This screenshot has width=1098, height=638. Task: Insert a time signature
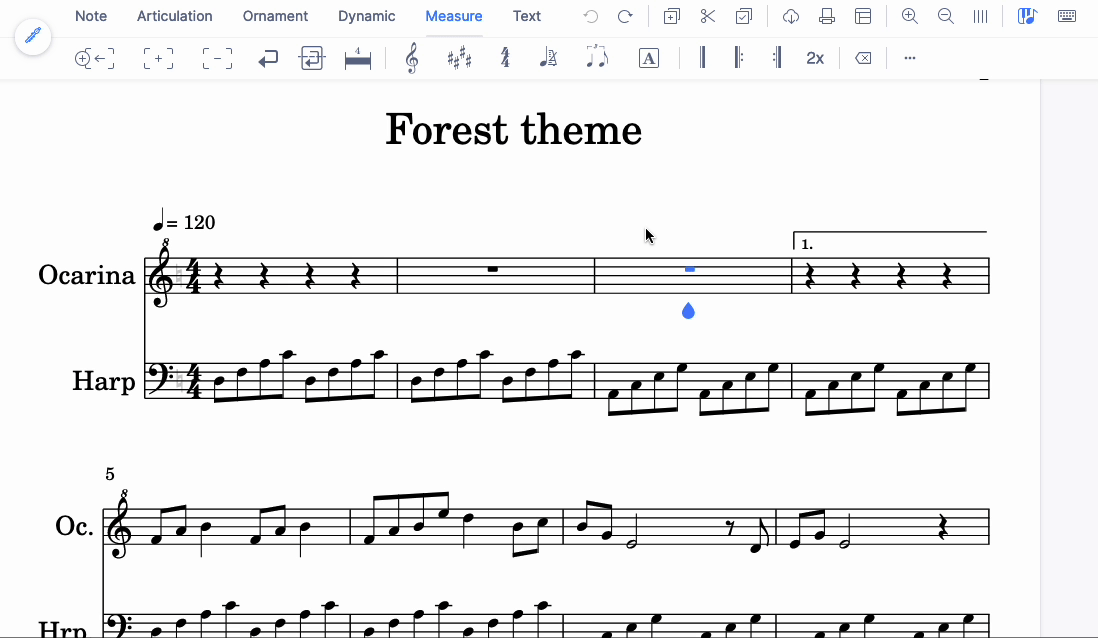click(505, 57)
